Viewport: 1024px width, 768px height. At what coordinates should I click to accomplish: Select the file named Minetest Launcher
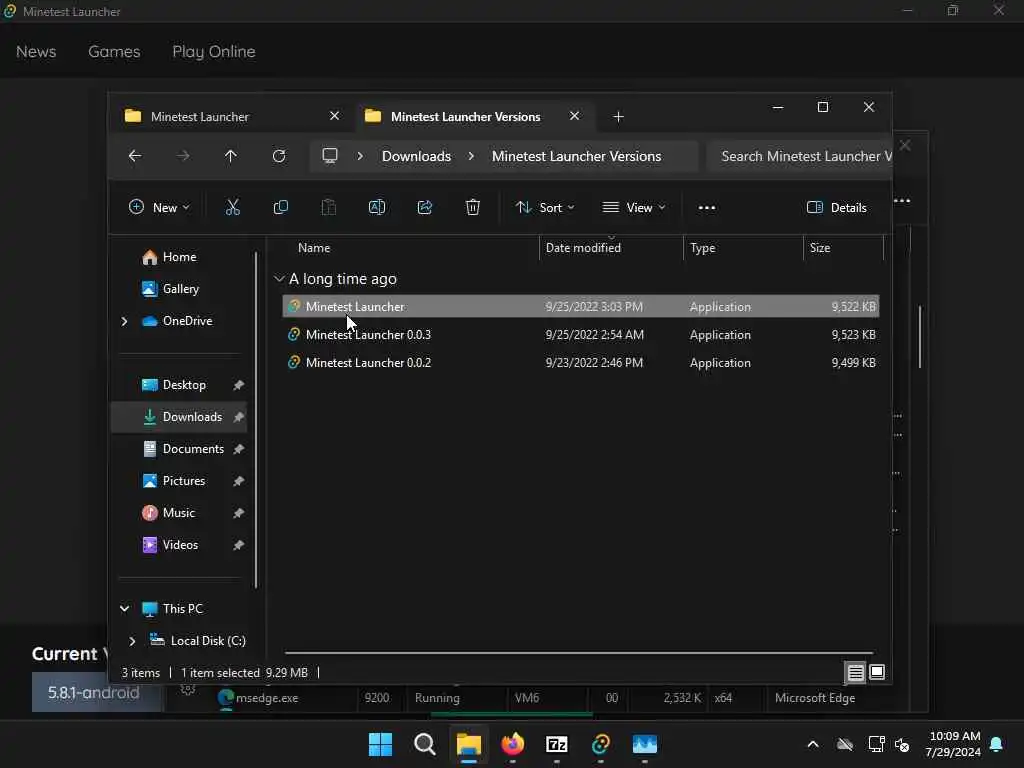581,307
